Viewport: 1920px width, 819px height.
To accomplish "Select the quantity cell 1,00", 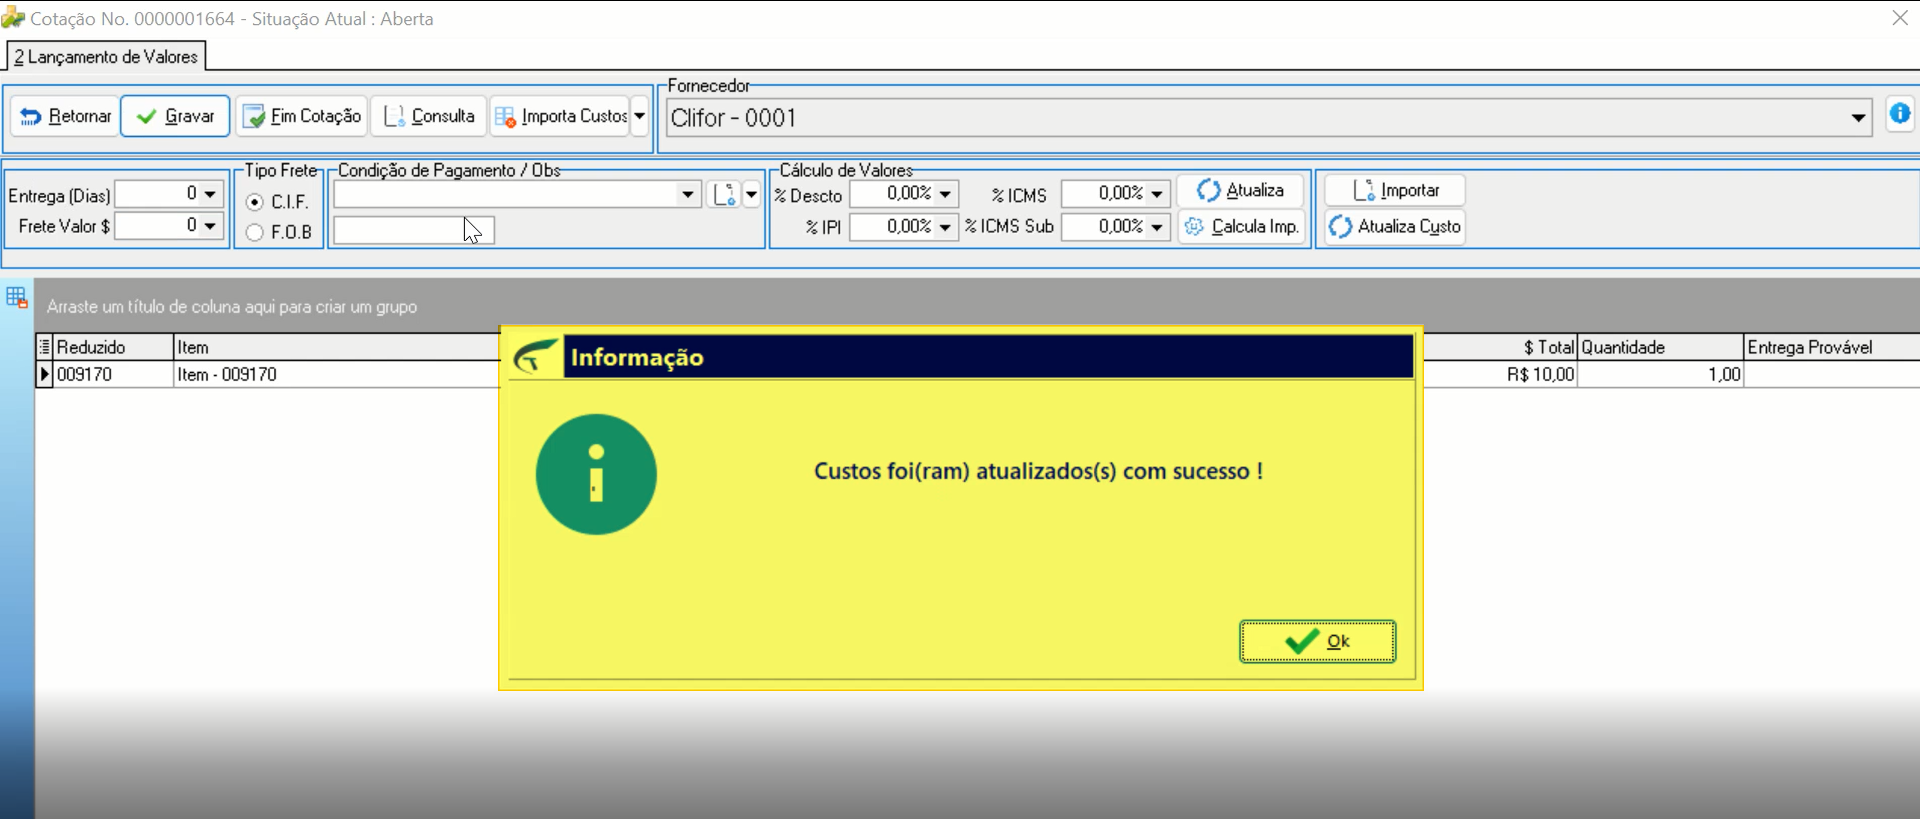I will tap(1660, 375).
